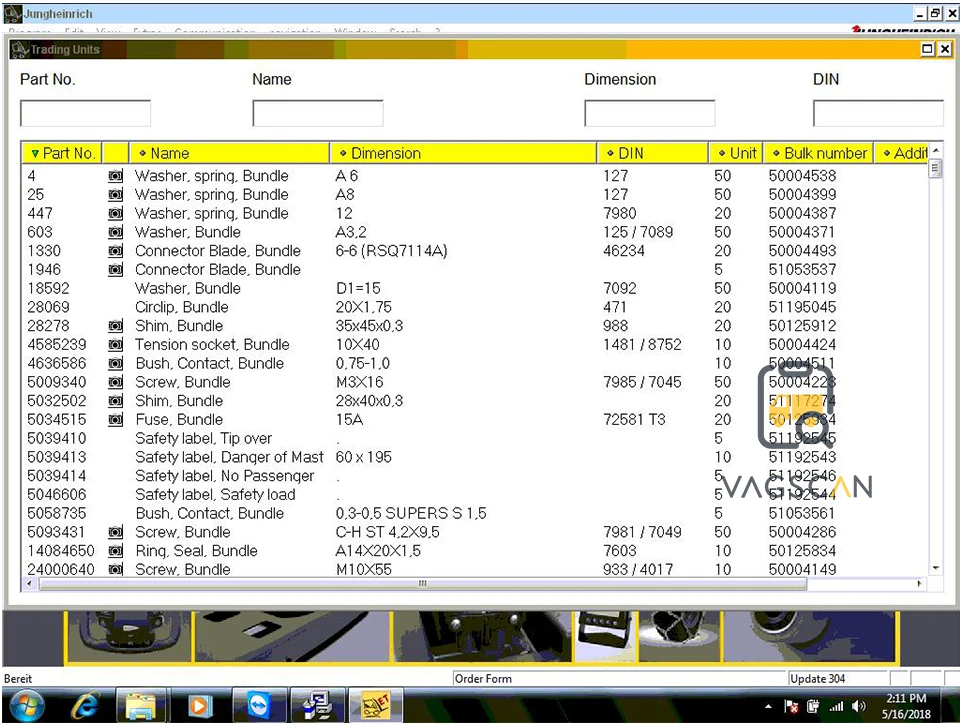Select Safety label, Danger of Mast entry

[229, 457]
